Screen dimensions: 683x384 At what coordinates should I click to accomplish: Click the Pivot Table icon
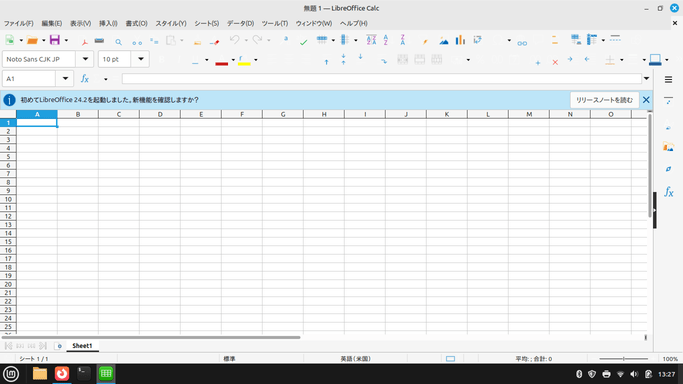(x=477, y=40)
